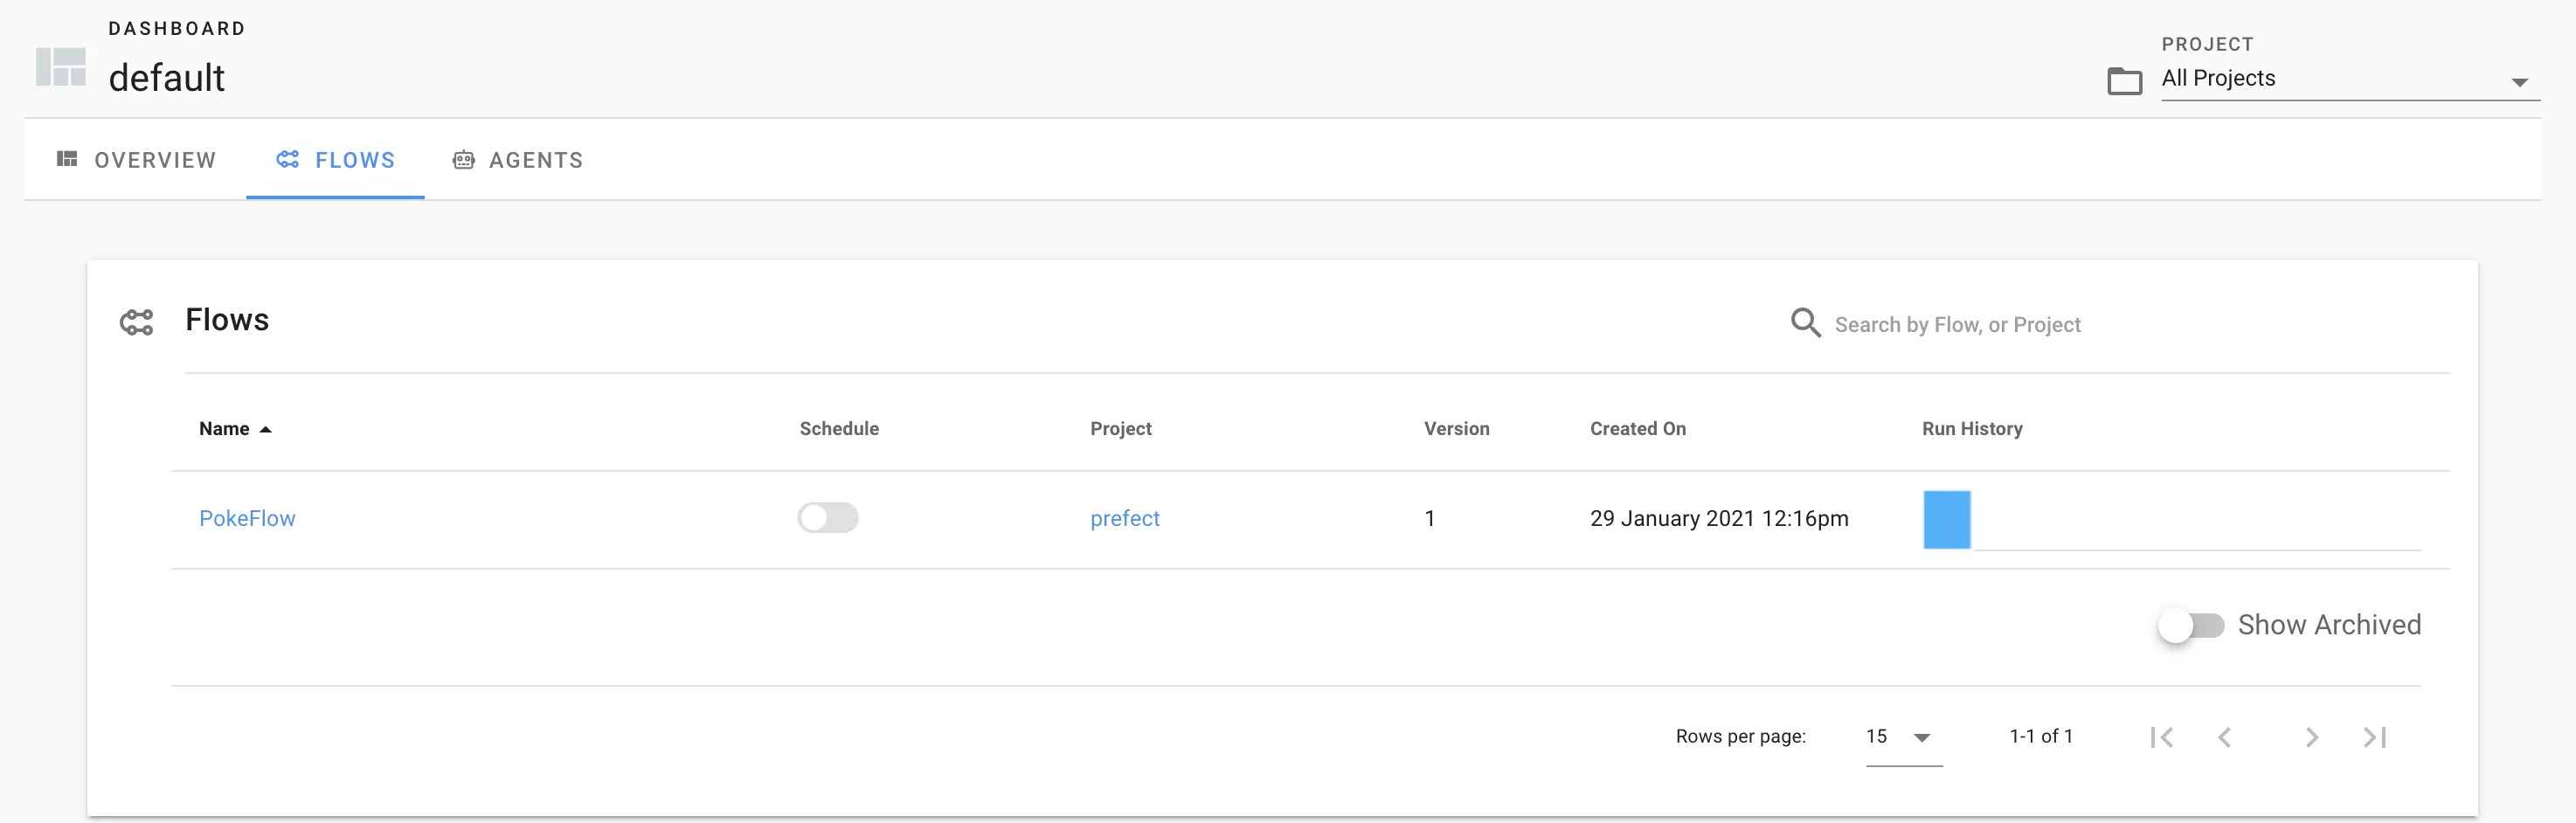
Task: Toggle the Name column sort arrow
Action: 267,428
